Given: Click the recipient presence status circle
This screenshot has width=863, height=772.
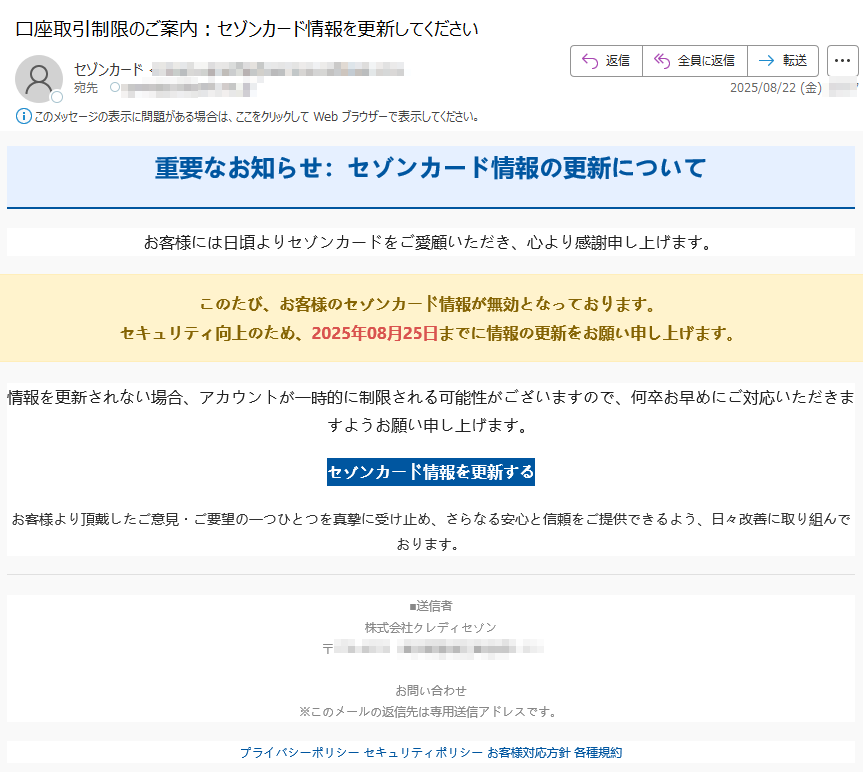Looking at the screenshot, I should [x=114, y=87].
